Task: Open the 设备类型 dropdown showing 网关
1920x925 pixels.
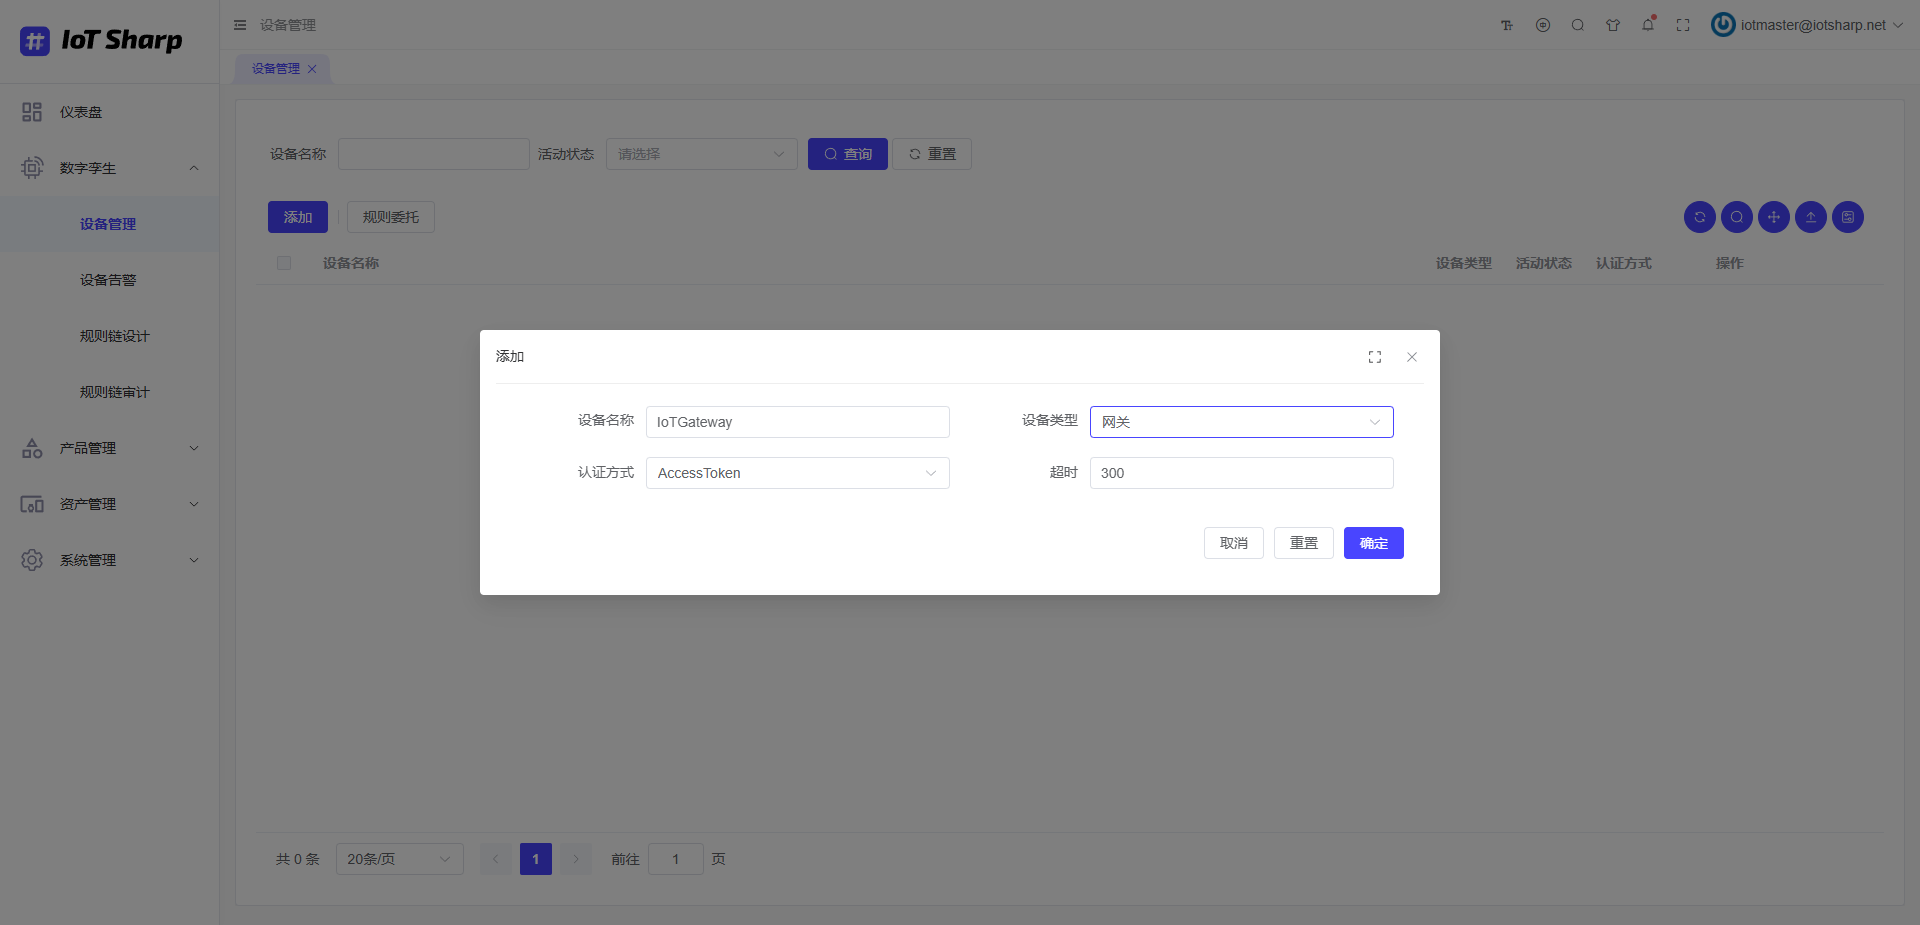Action: 1240,421
